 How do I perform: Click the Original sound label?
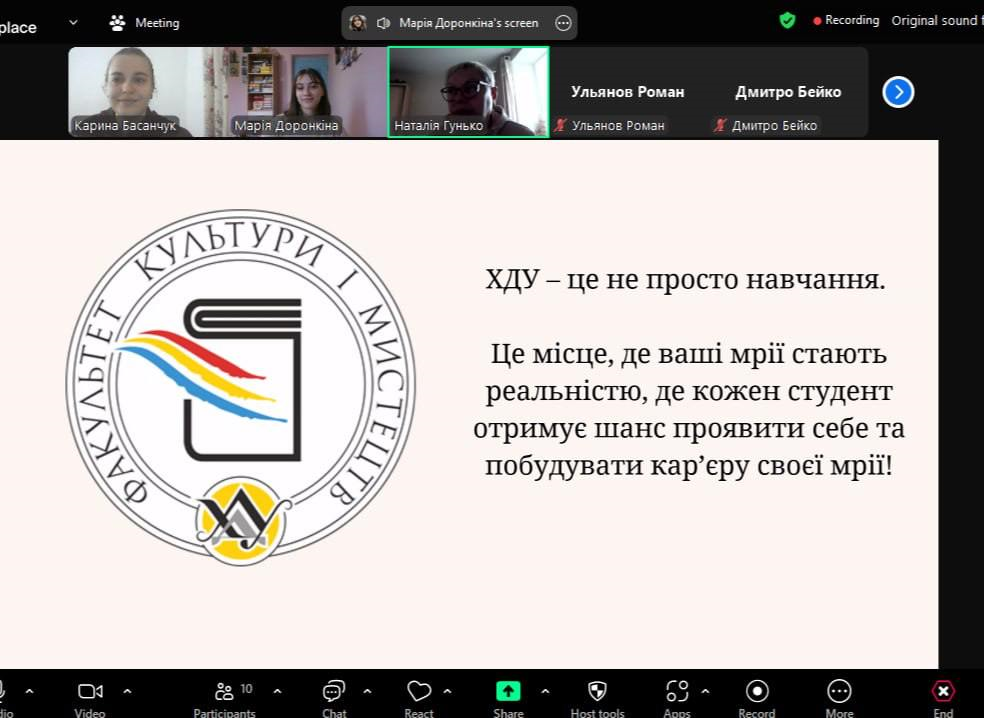click(x=937, y=21)
